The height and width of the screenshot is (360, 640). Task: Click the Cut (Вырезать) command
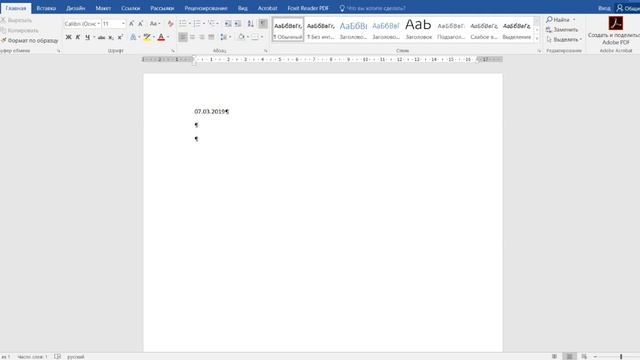click(x=16, y=20)
